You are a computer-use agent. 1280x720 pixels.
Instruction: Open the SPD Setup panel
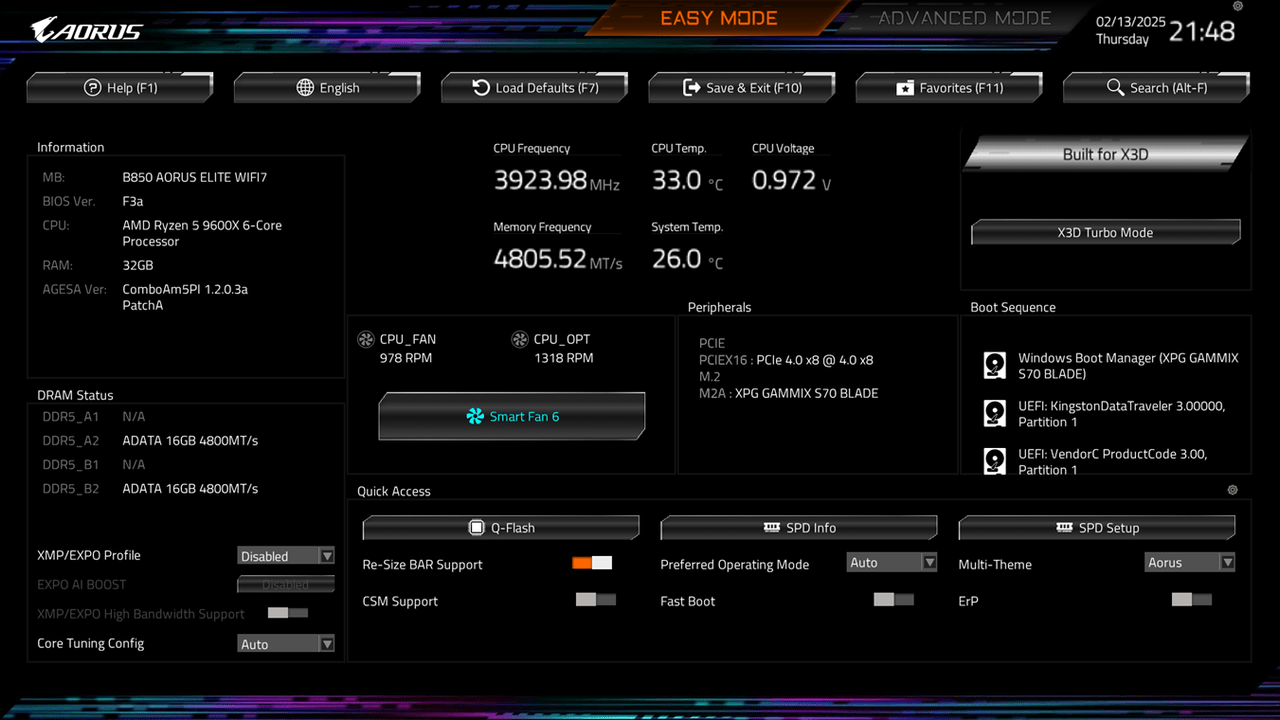(x=1096, y=527)
